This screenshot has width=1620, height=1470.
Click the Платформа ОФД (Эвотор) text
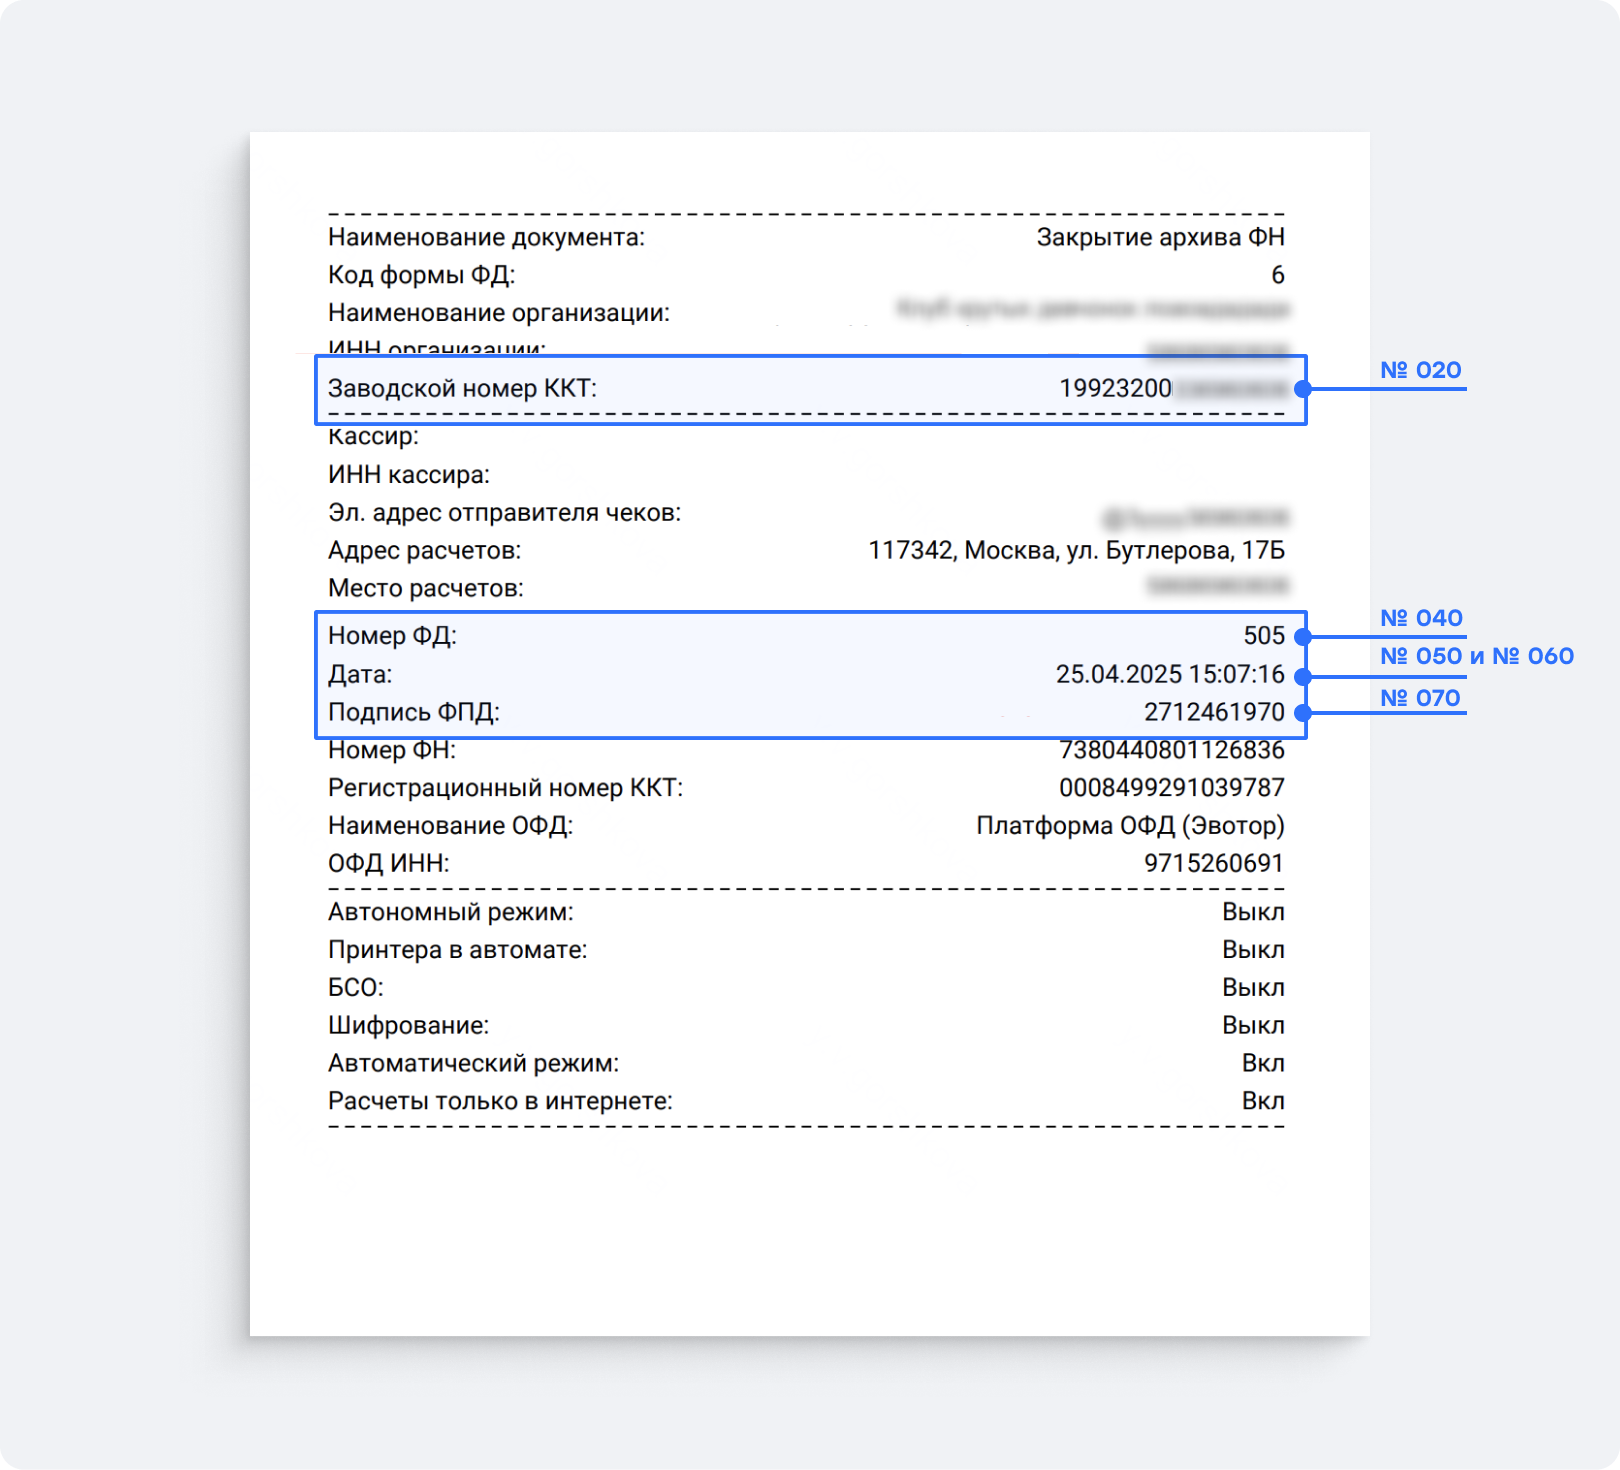coord(1130,826)
